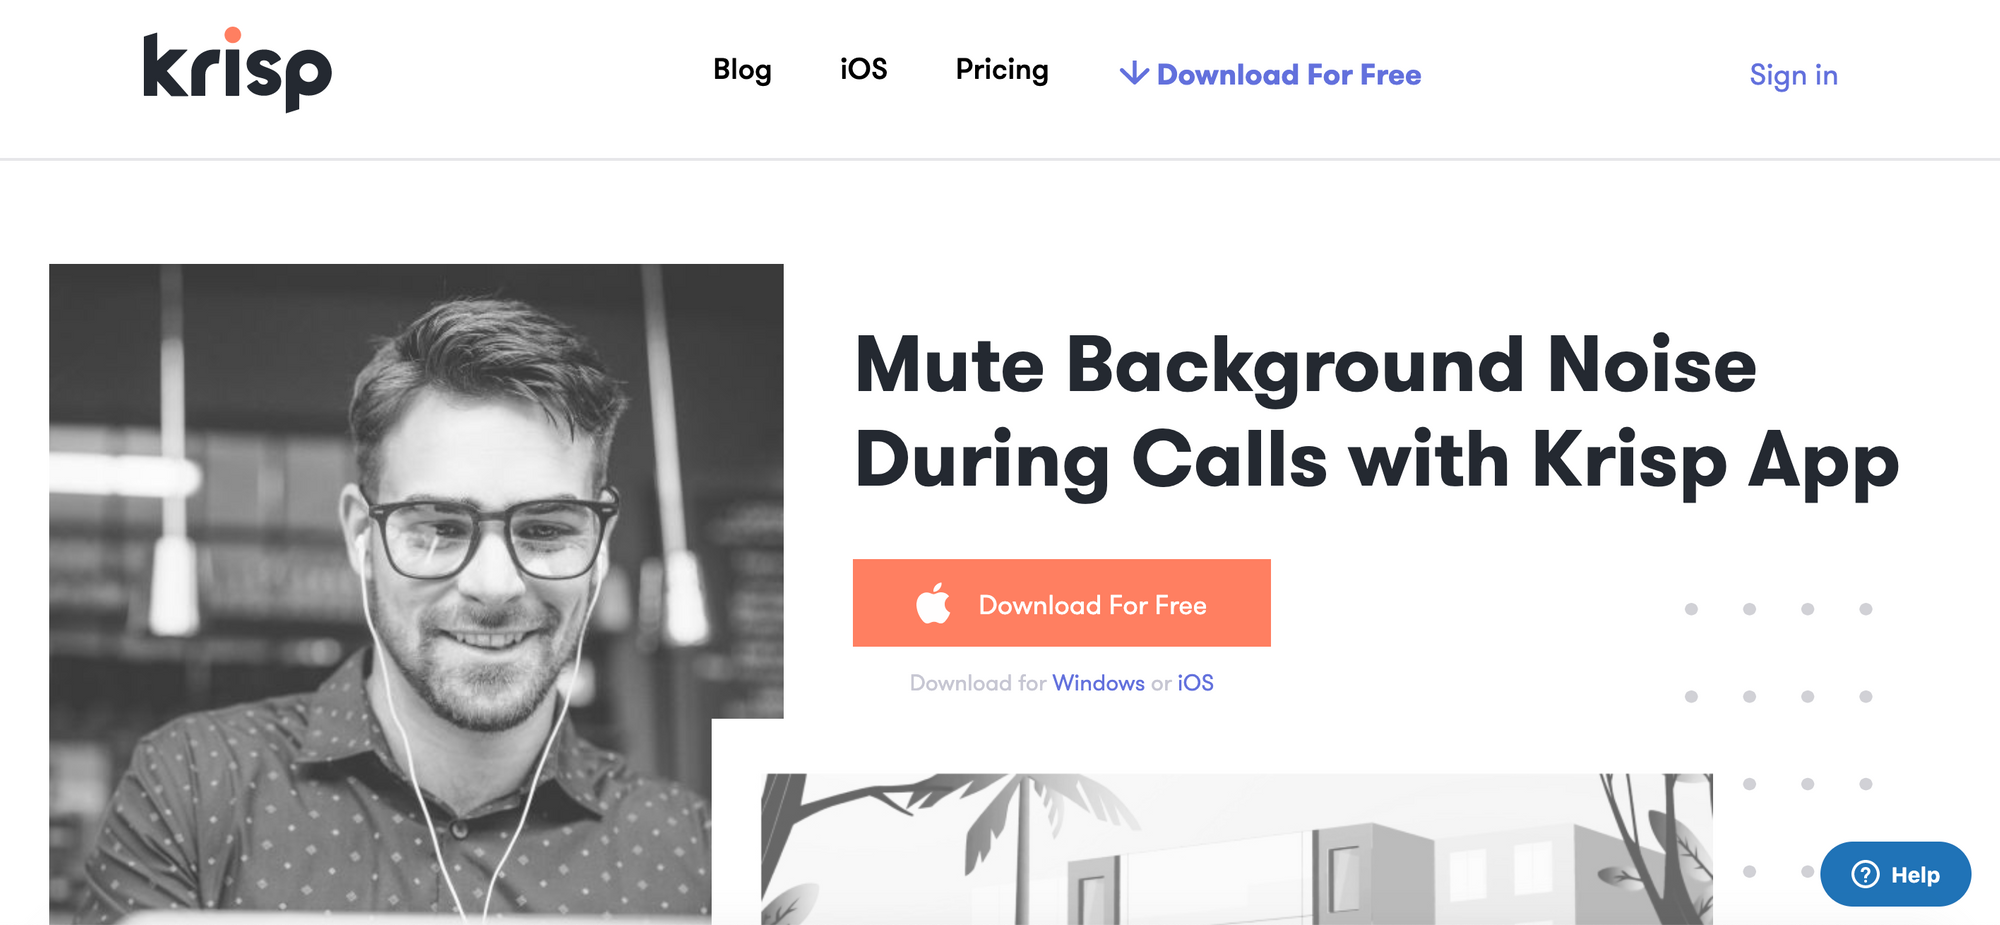Viewport: 2000px width, 925px height.
Task: Open the Help chat widget
Action: 1895,874
